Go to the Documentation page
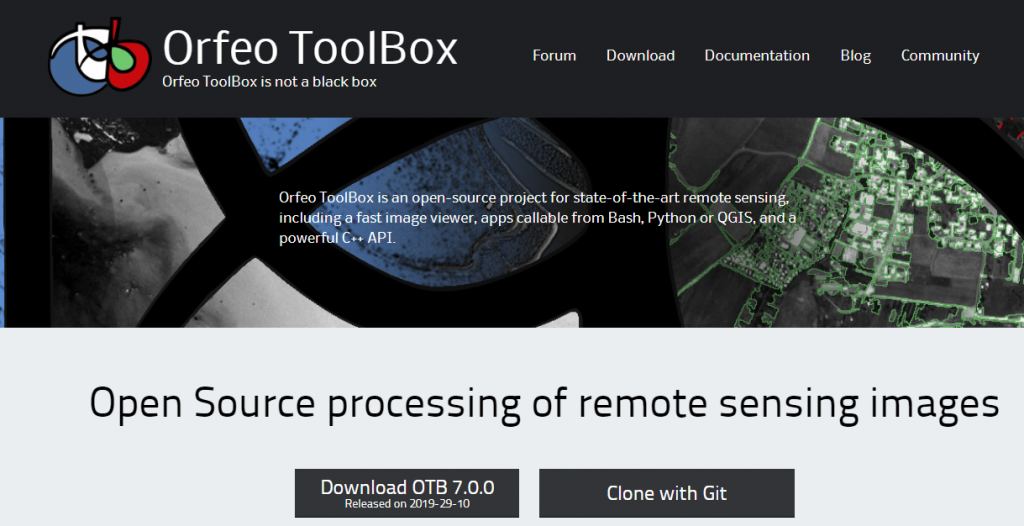Viewport: 1024px width, 526px height. point(757,56)
